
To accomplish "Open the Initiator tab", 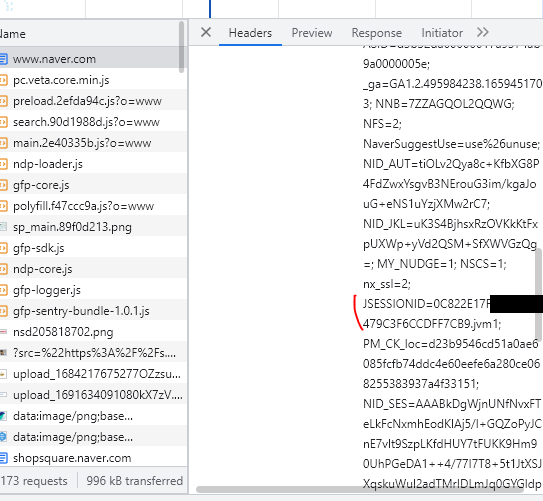I will pos(442,33).
